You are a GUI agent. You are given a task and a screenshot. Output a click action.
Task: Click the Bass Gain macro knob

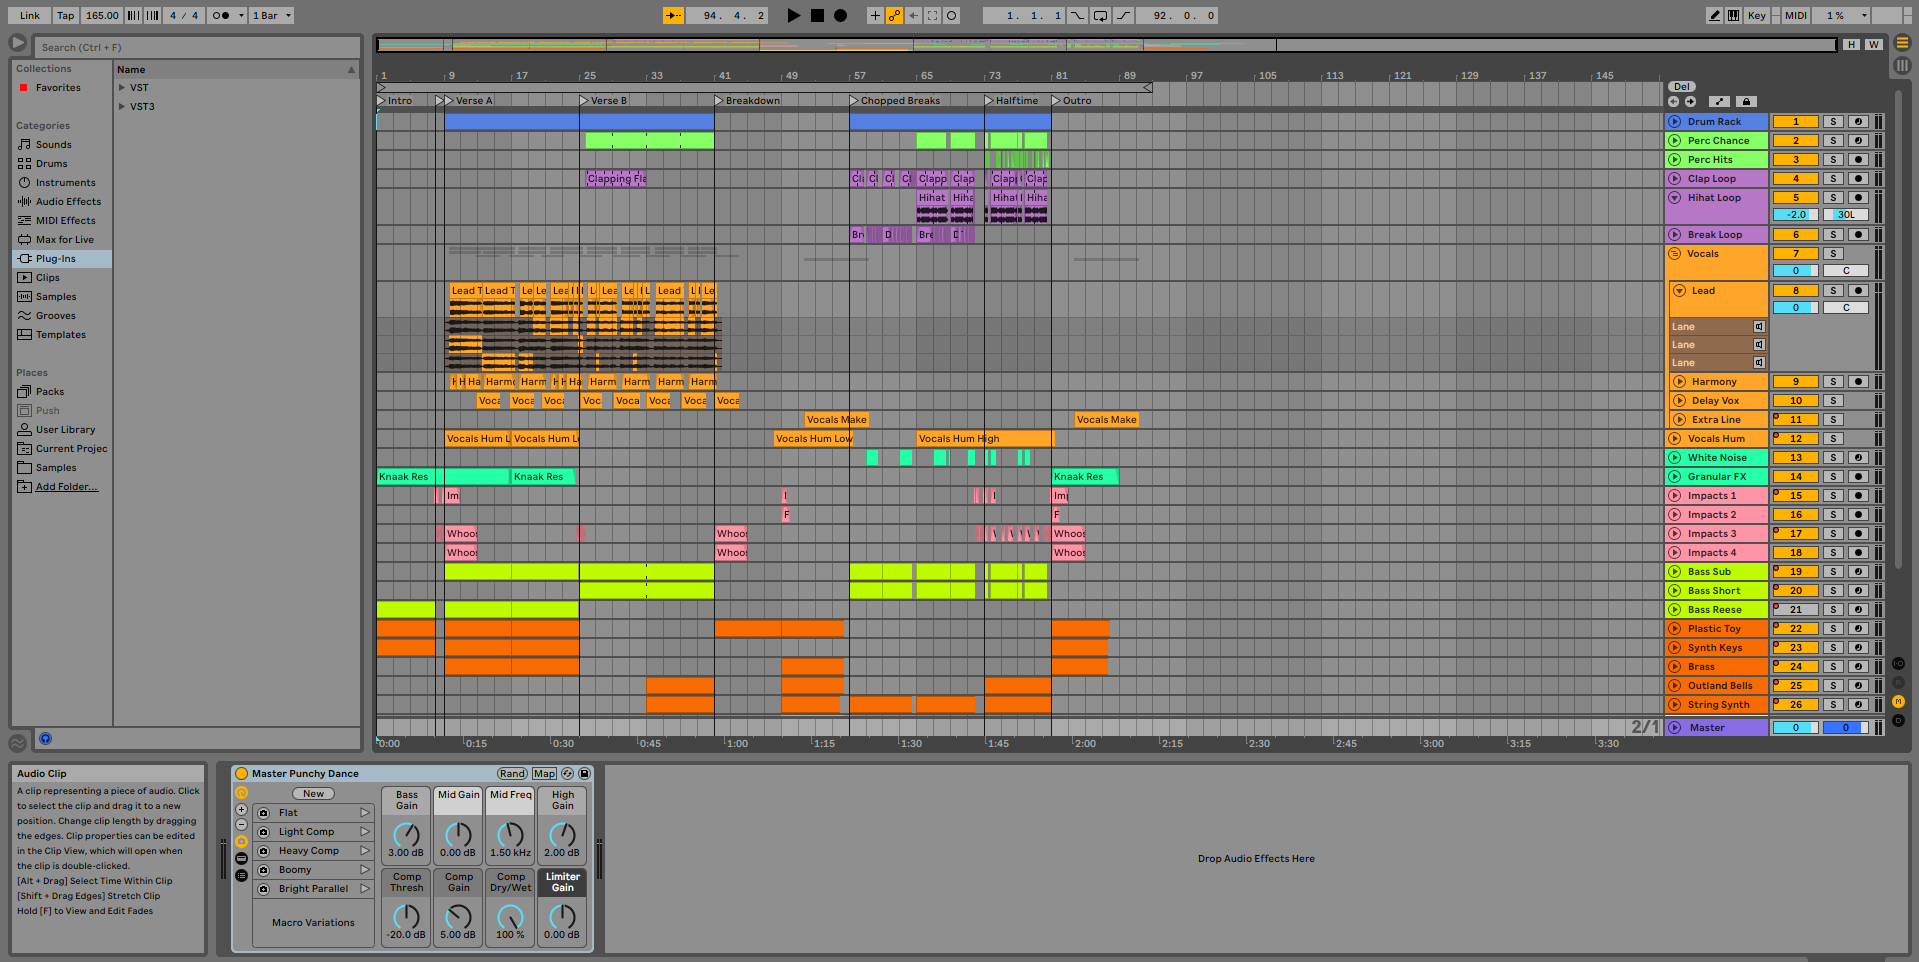click(x=406, y=834)
